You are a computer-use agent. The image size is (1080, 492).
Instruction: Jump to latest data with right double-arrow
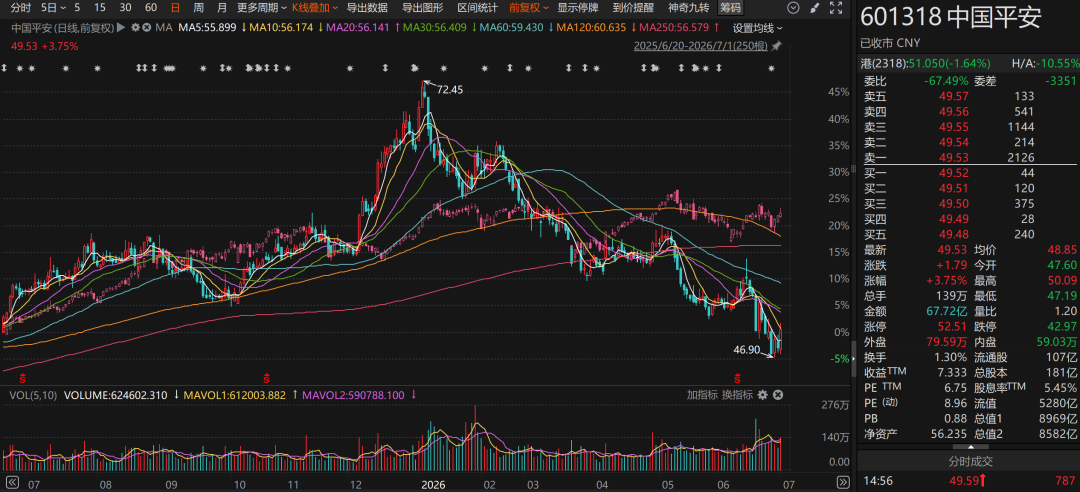(x=842, y=482)
